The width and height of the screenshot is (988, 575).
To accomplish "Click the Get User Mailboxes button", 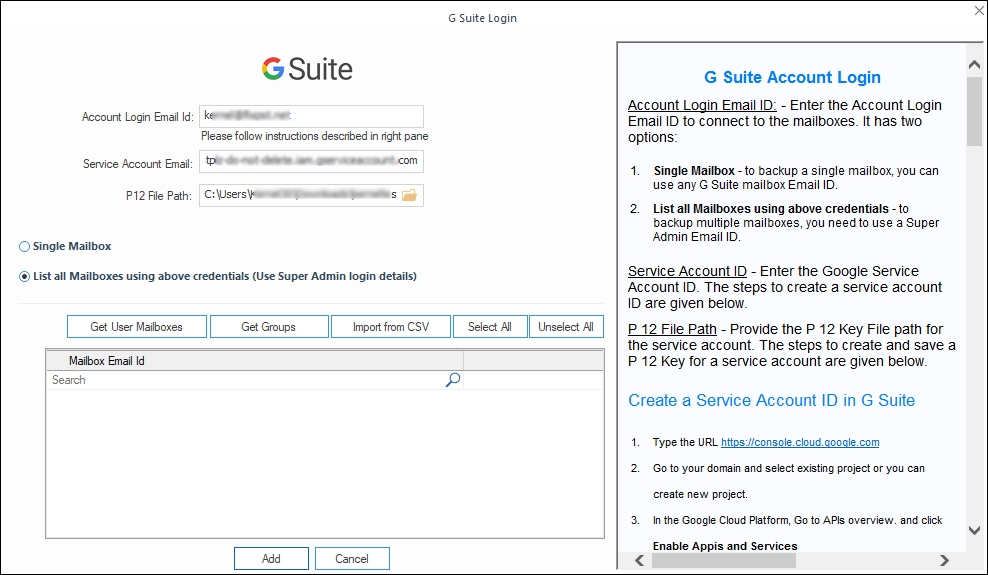I will (x=137, y=327).
